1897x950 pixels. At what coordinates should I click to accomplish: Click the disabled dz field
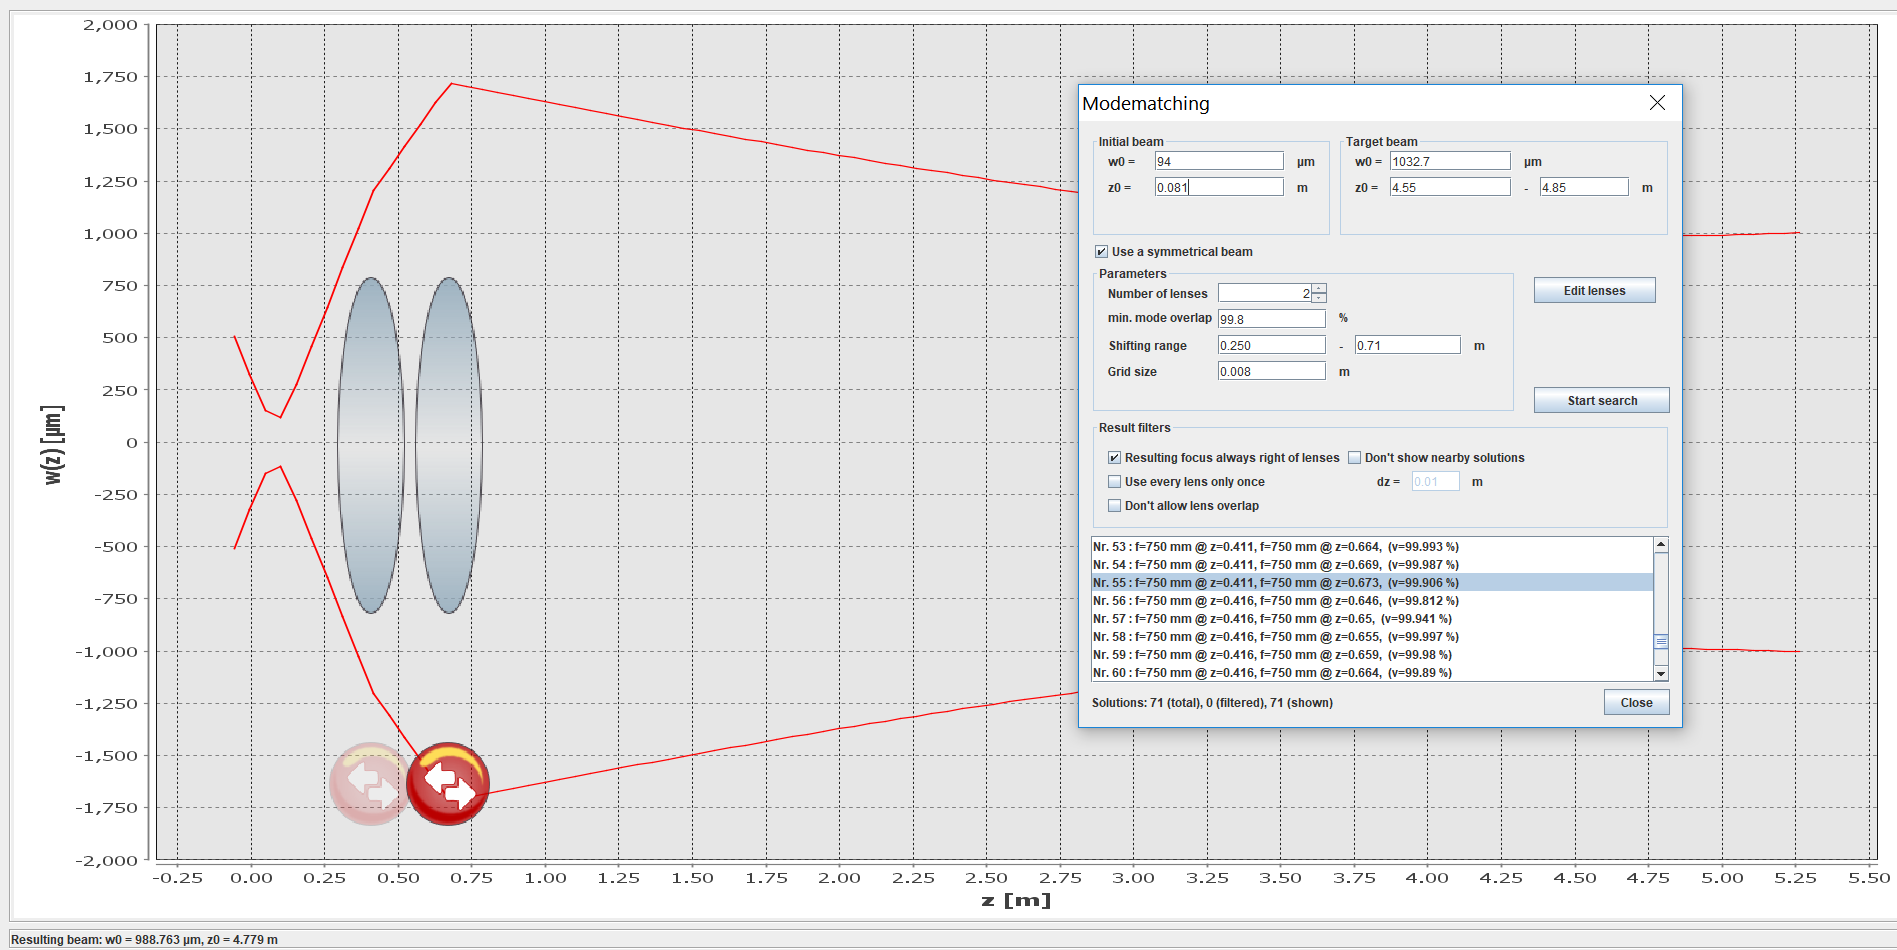tap(1435, 482)
